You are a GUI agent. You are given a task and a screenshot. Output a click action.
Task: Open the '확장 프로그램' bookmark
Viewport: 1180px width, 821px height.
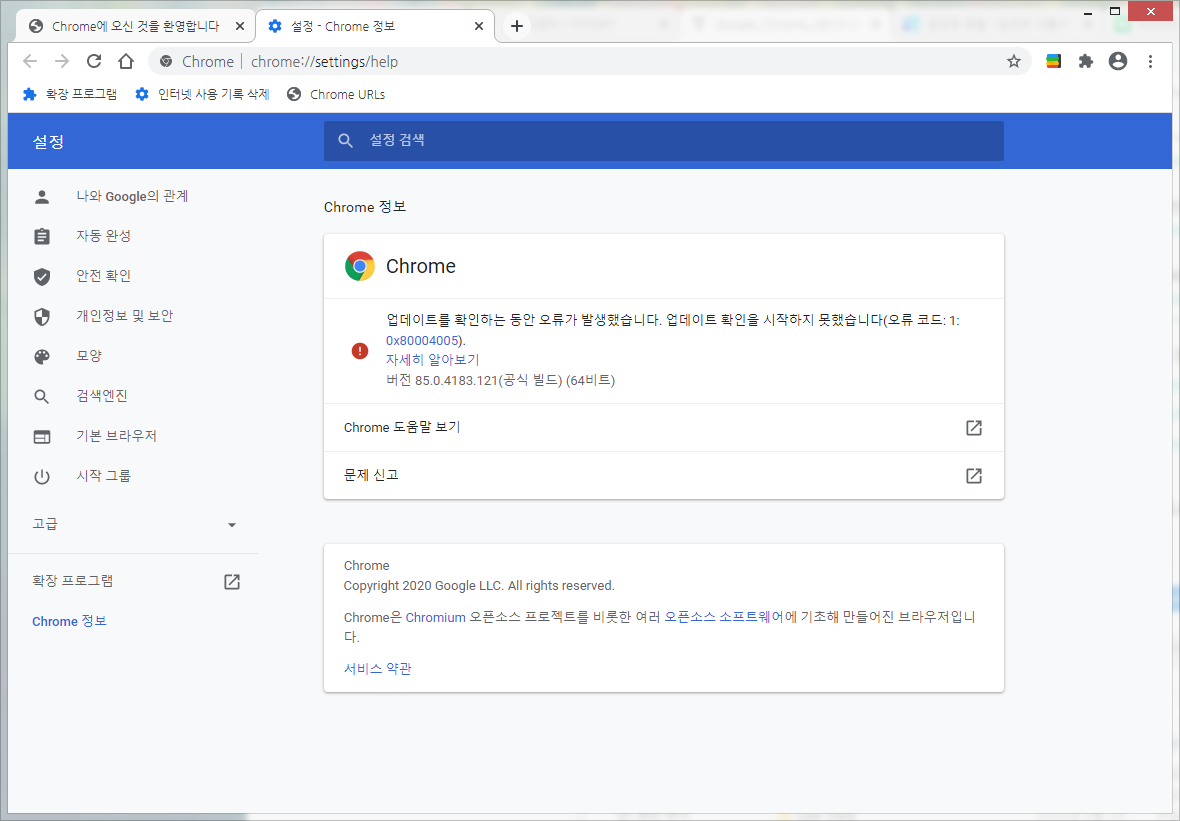click(70, 94)
